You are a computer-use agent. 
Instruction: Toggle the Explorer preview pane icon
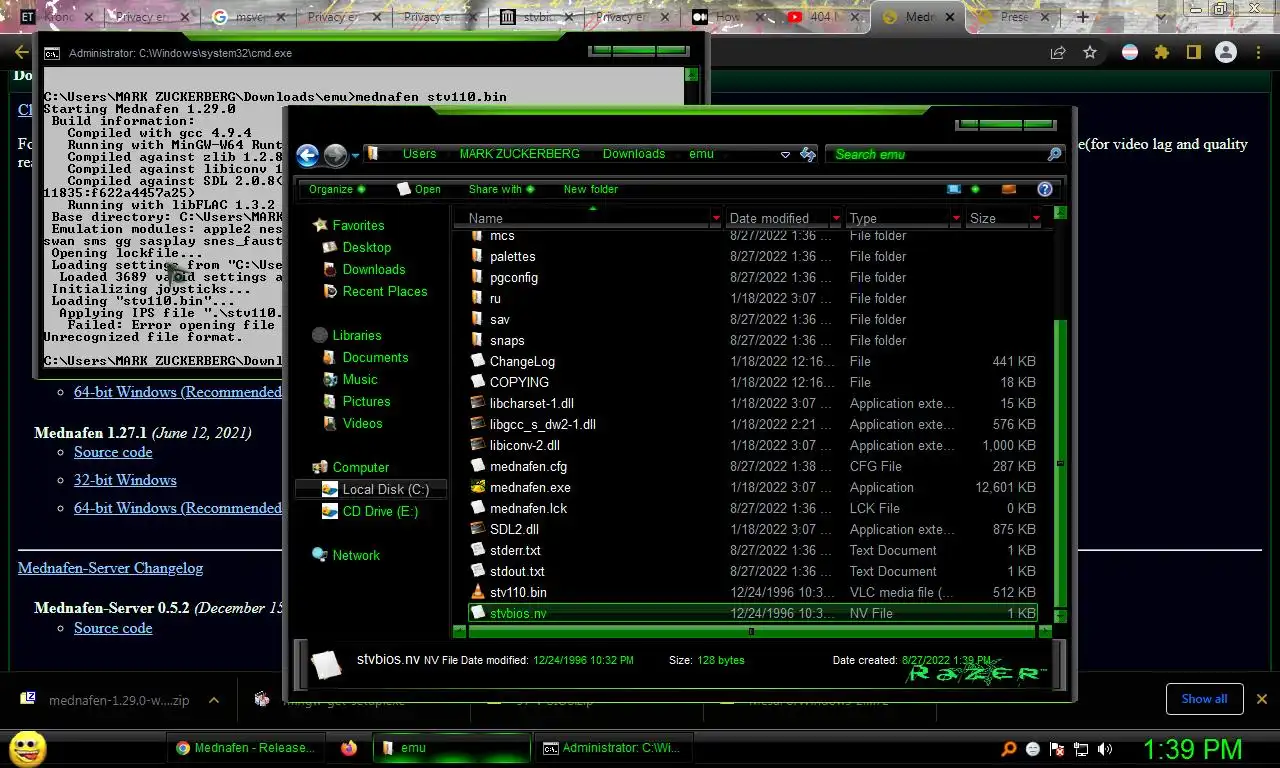tap(1009, 189)
